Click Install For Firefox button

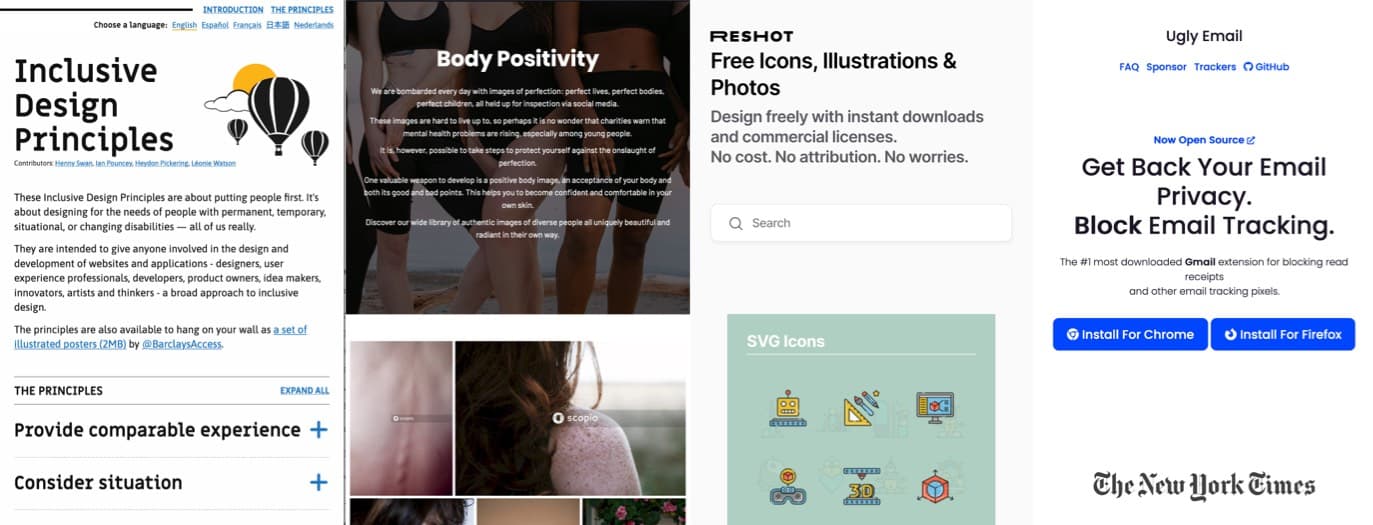pos(1283,334)
